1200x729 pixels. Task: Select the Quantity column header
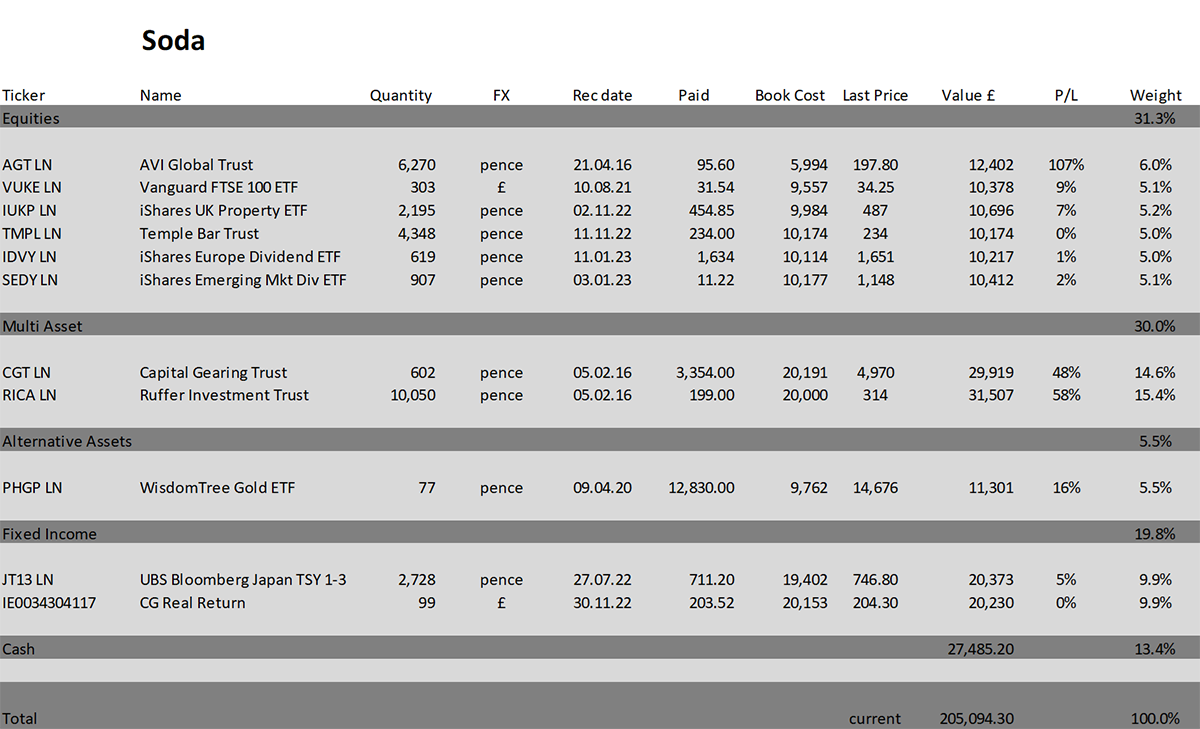401,96
